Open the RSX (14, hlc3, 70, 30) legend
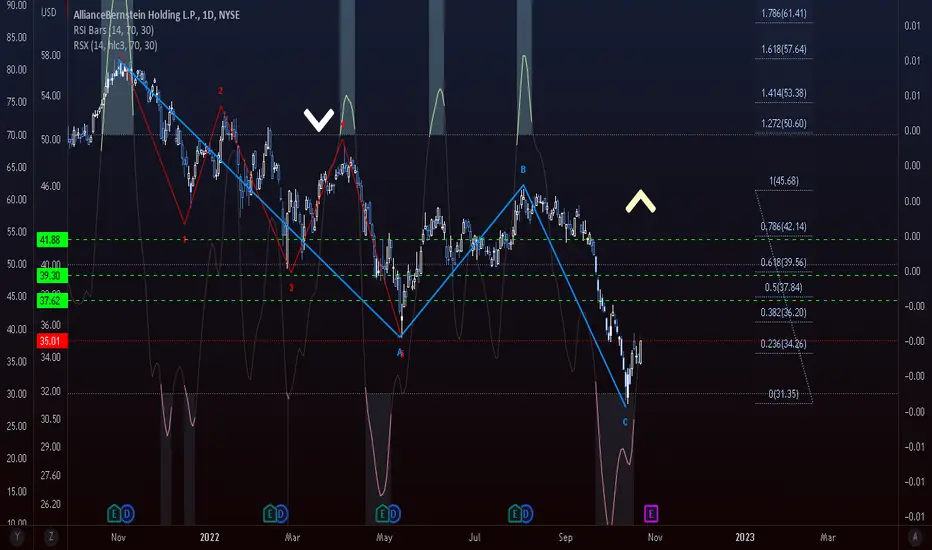The height and width of the screenshot is (550, 932). click(115, 45)
